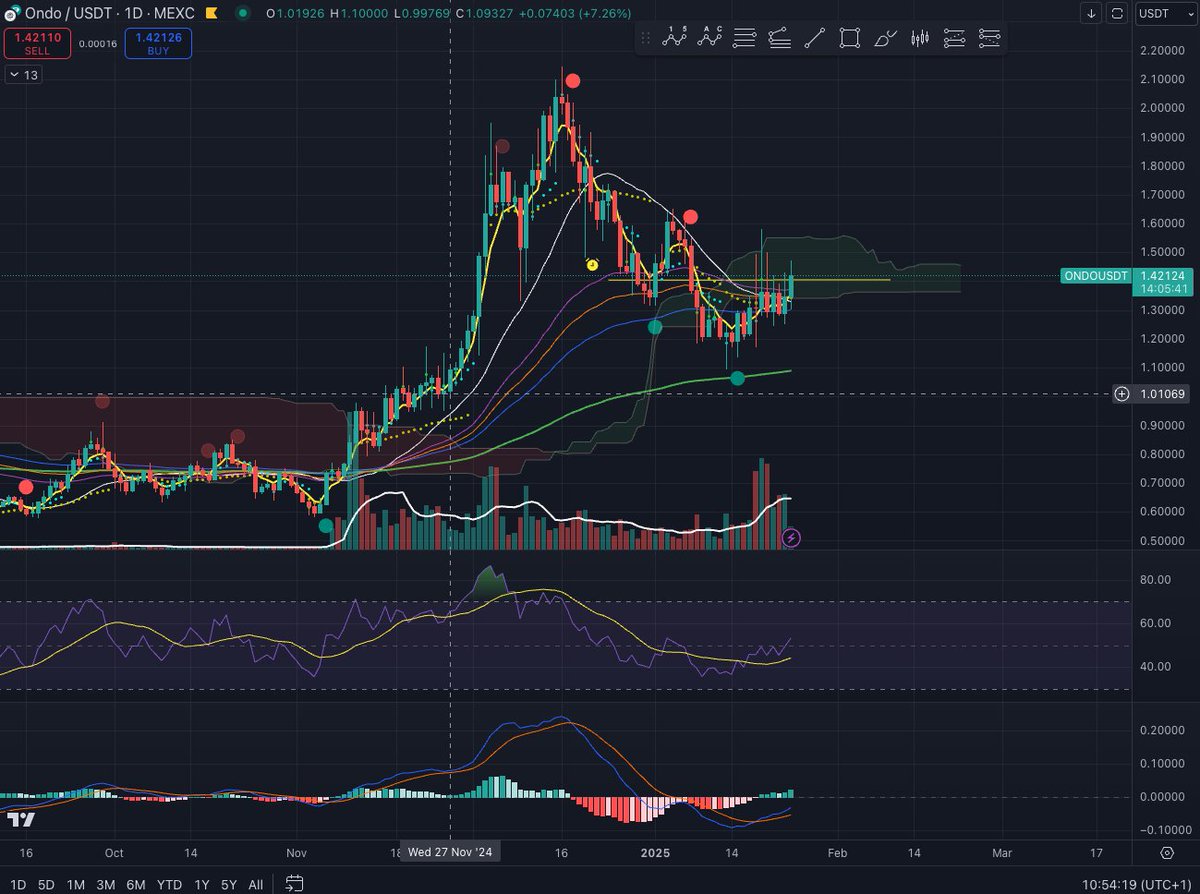The height and width of the screenshot is (894, 1200).
Task: Switch to the 1M time range
Action: pyautogui.click(x=76, y=884)
